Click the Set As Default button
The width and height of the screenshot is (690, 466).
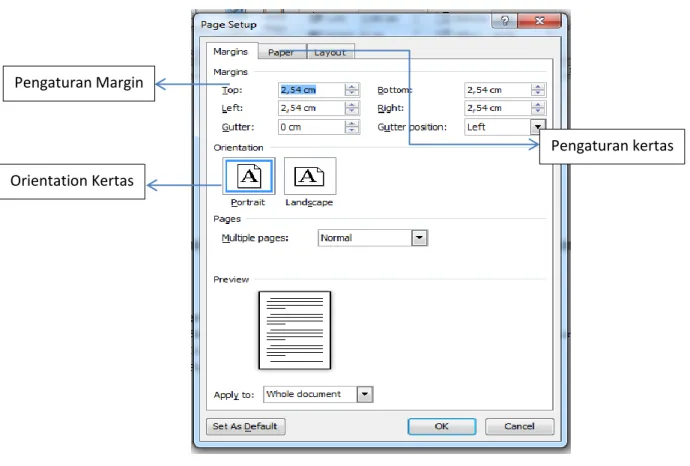point(246,426)
